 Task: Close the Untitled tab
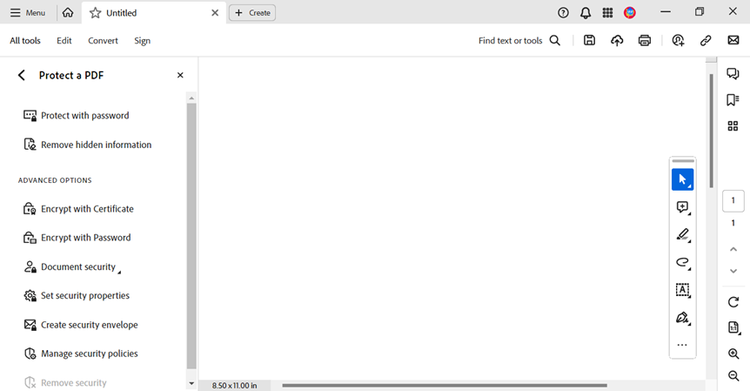[x=215, y=13]
